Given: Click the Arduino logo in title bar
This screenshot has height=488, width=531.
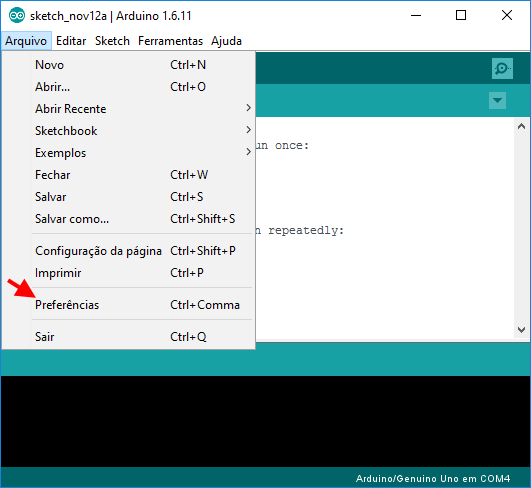Looking at the screenshot, I should 17,16.
